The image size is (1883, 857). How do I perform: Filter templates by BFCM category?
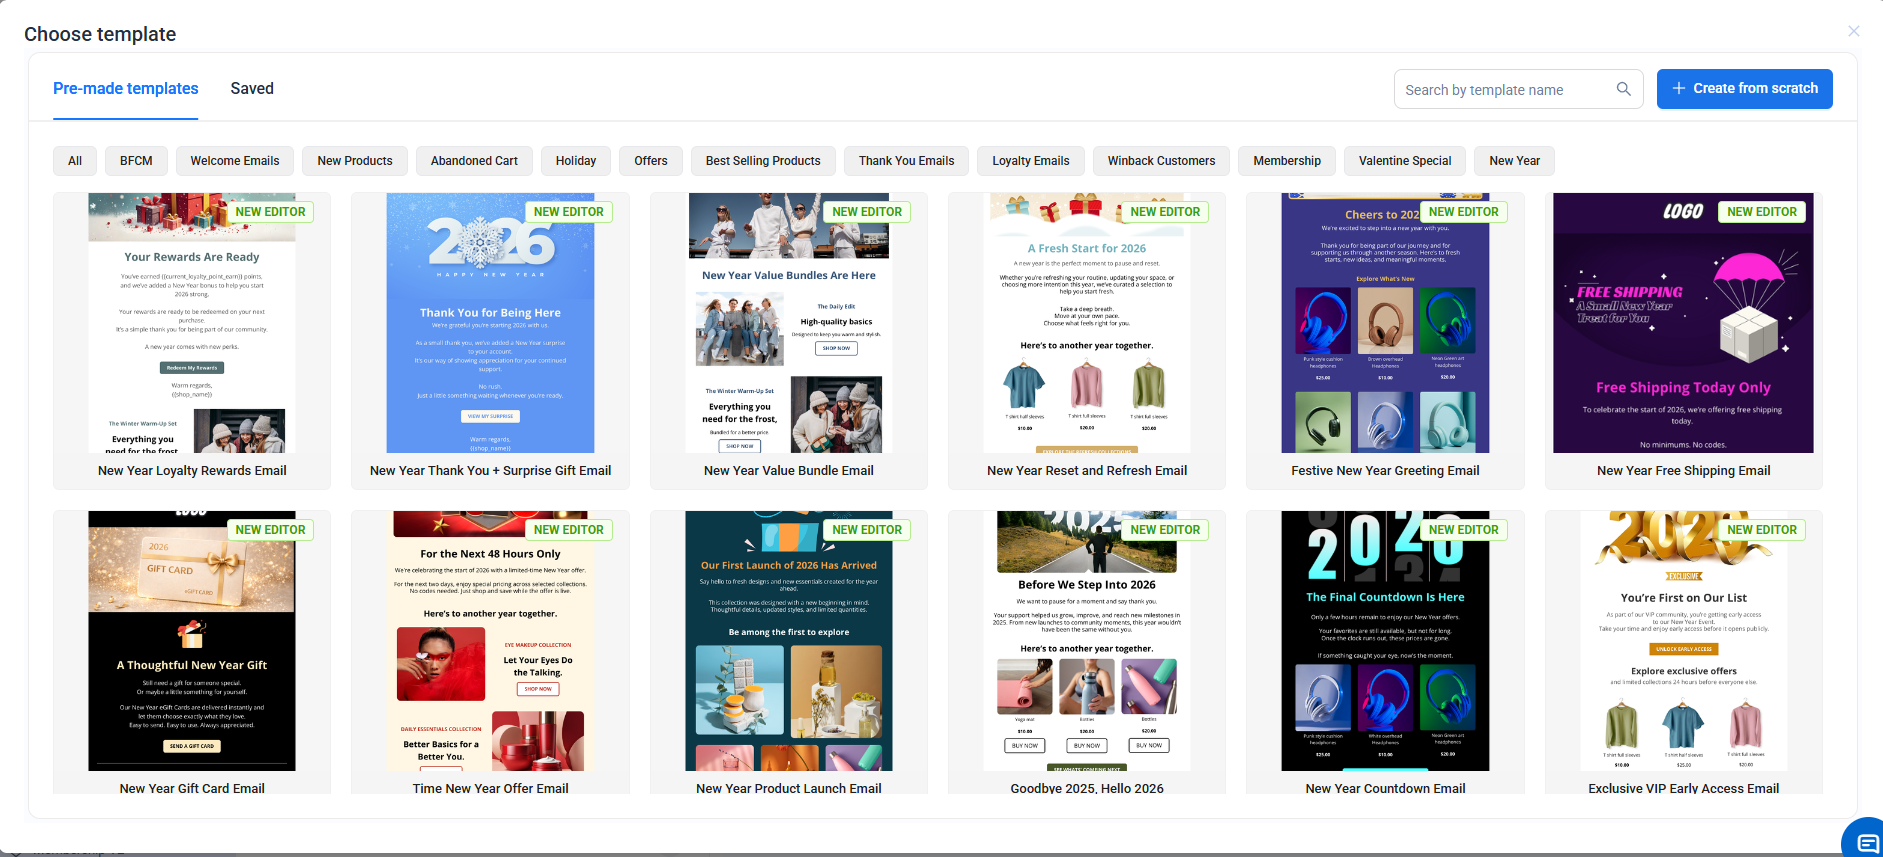136,161
